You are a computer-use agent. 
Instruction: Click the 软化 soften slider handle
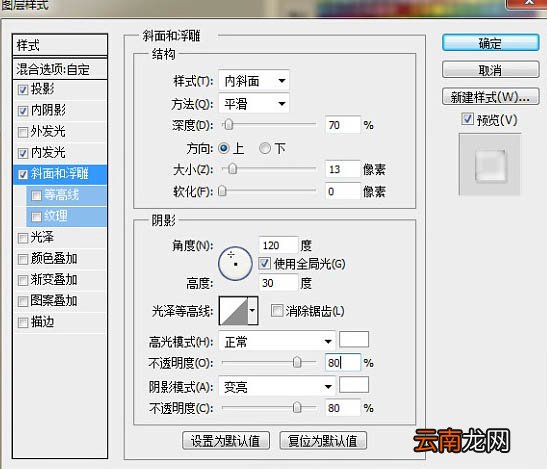point(222,191)
